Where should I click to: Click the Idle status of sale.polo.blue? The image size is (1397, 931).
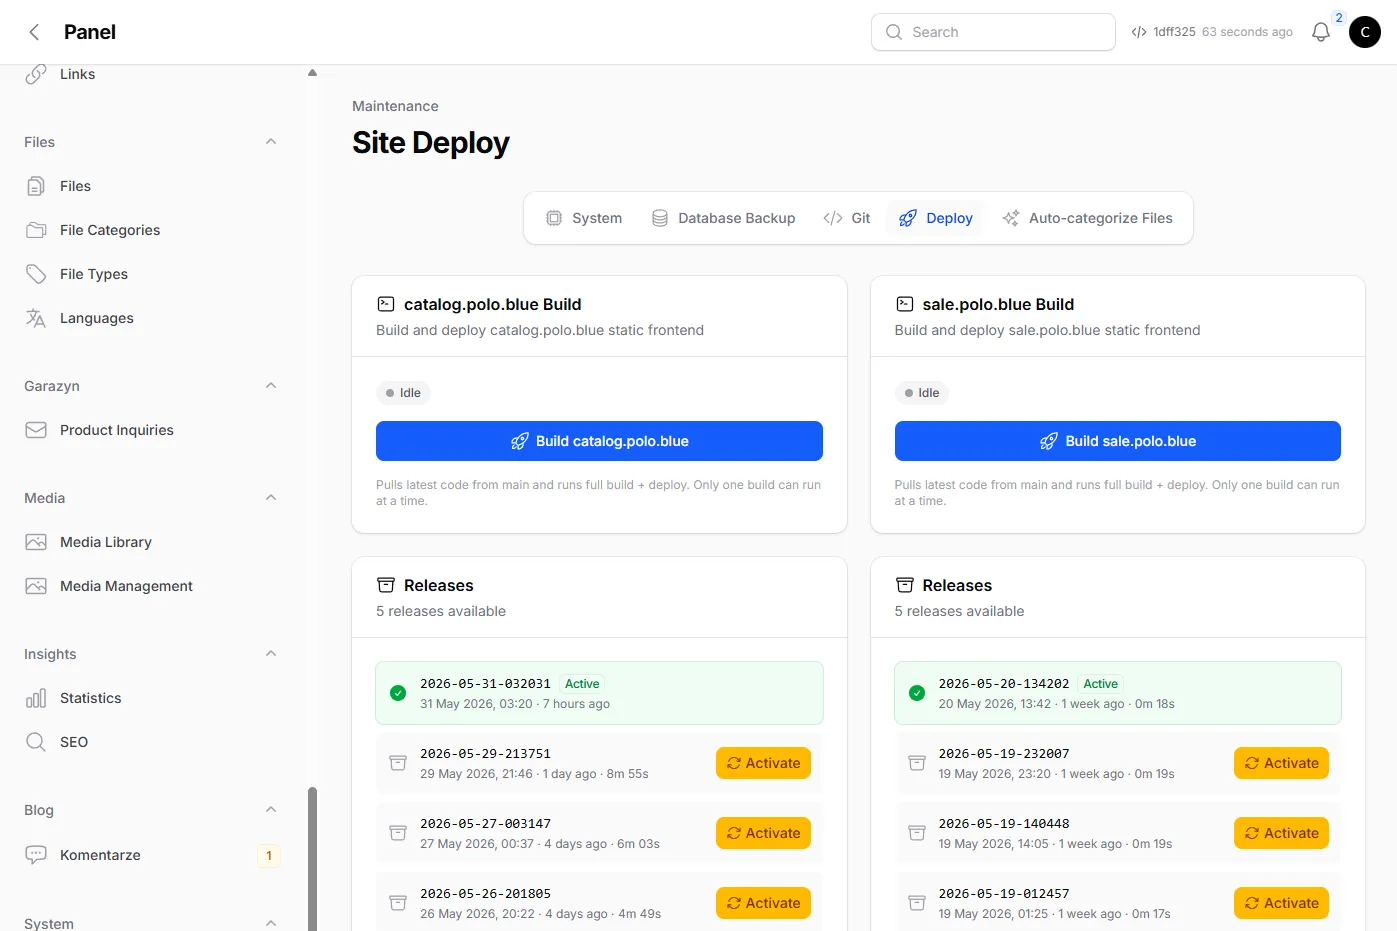coord(922,393)
